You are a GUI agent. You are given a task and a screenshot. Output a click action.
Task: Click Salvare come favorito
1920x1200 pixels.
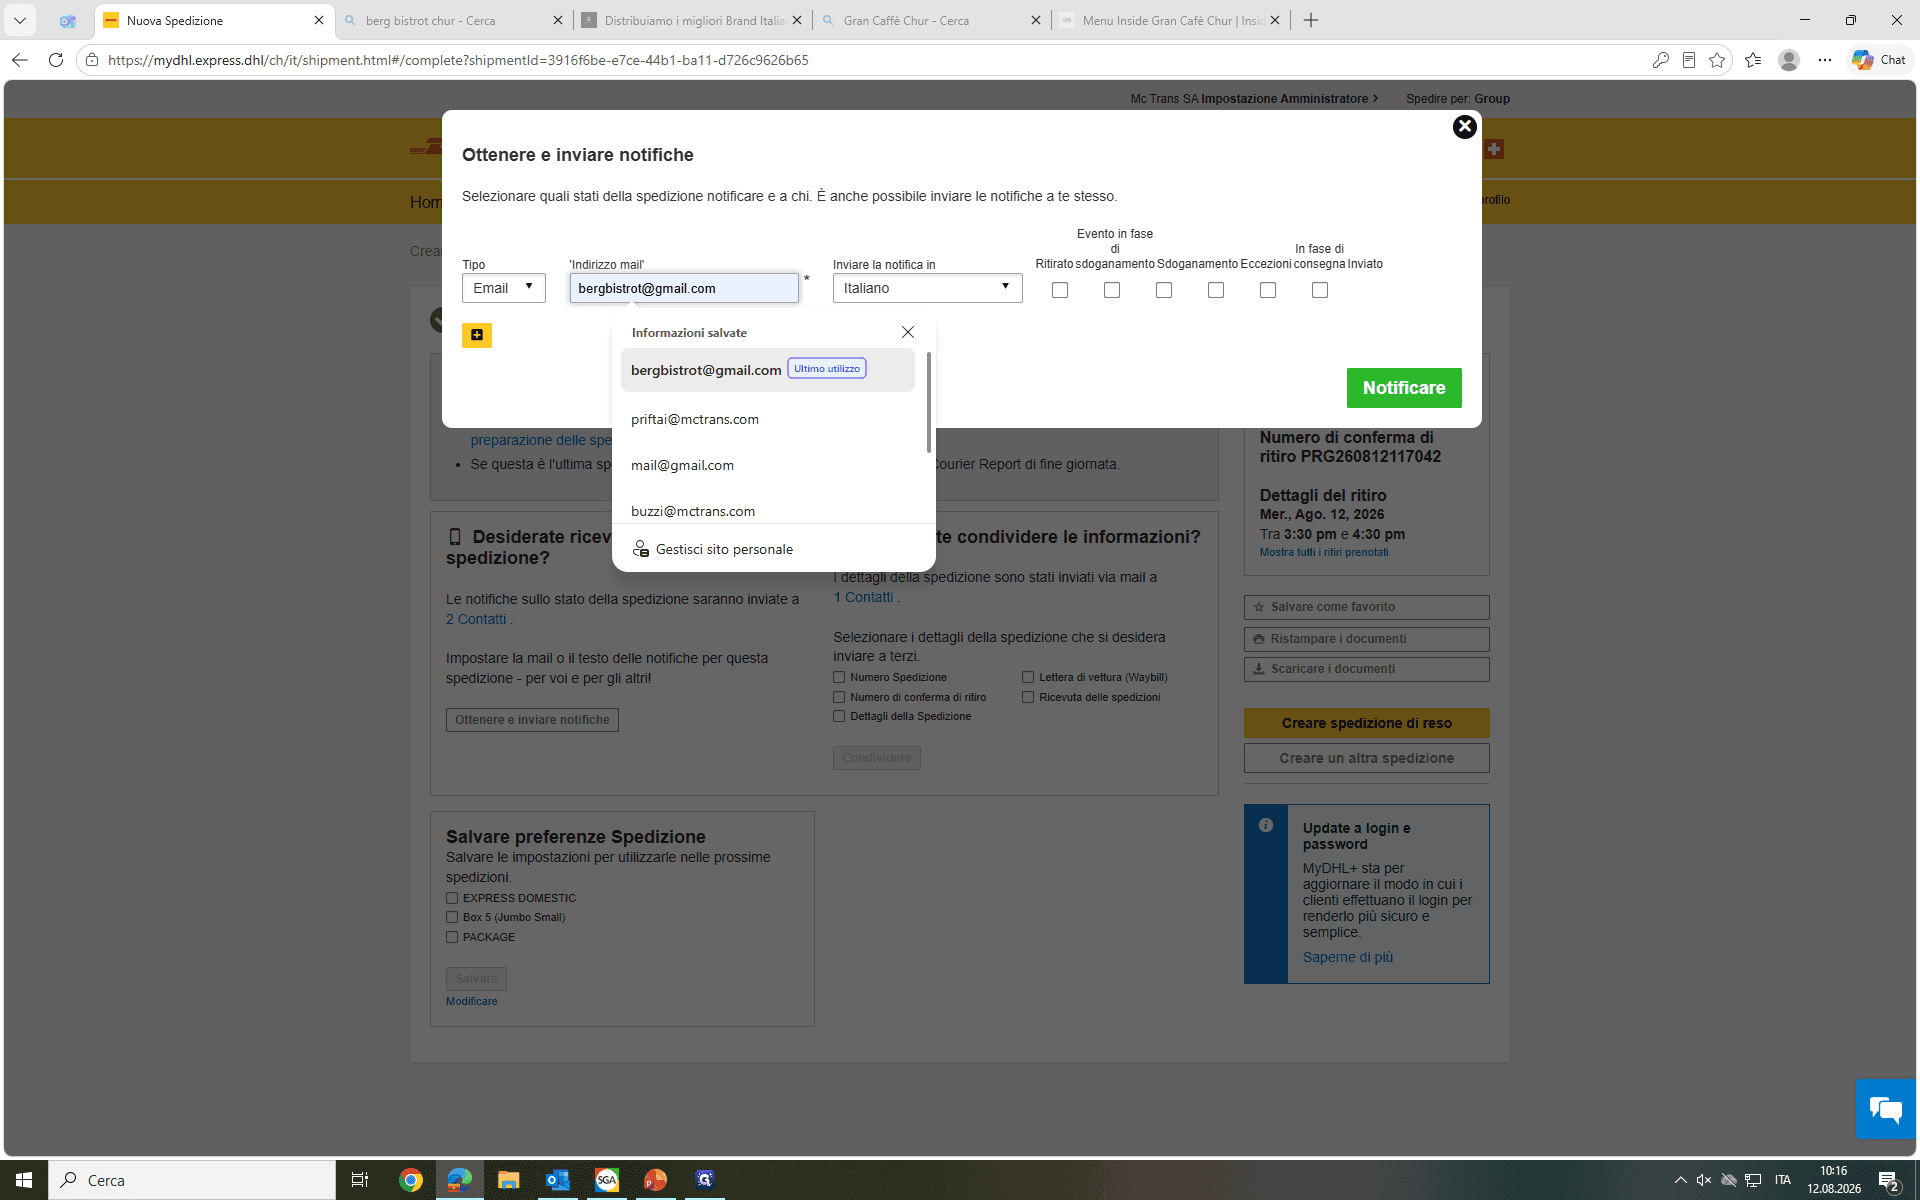[1366, 607]
